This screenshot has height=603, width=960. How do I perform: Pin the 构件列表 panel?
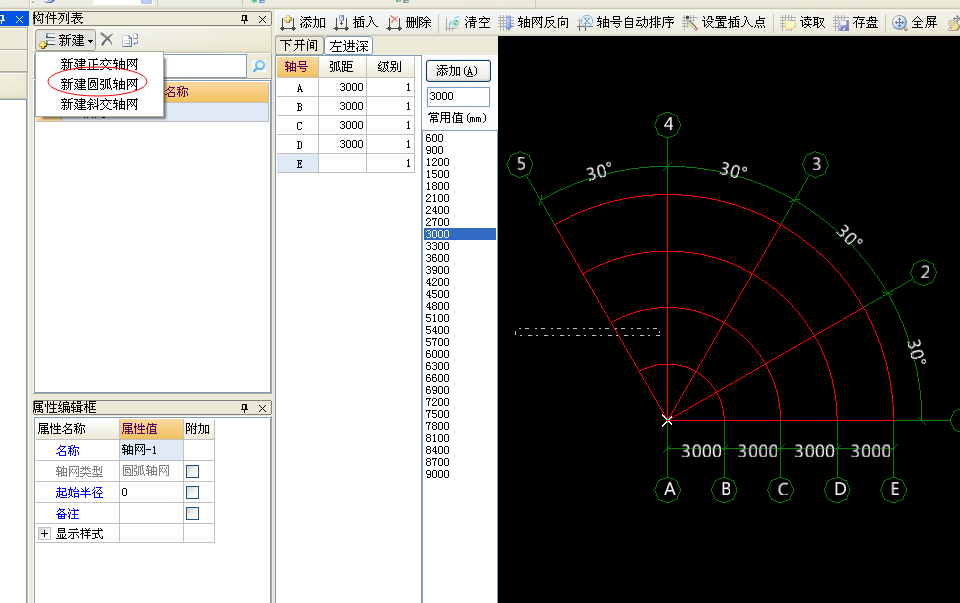[x=244, y=19]
